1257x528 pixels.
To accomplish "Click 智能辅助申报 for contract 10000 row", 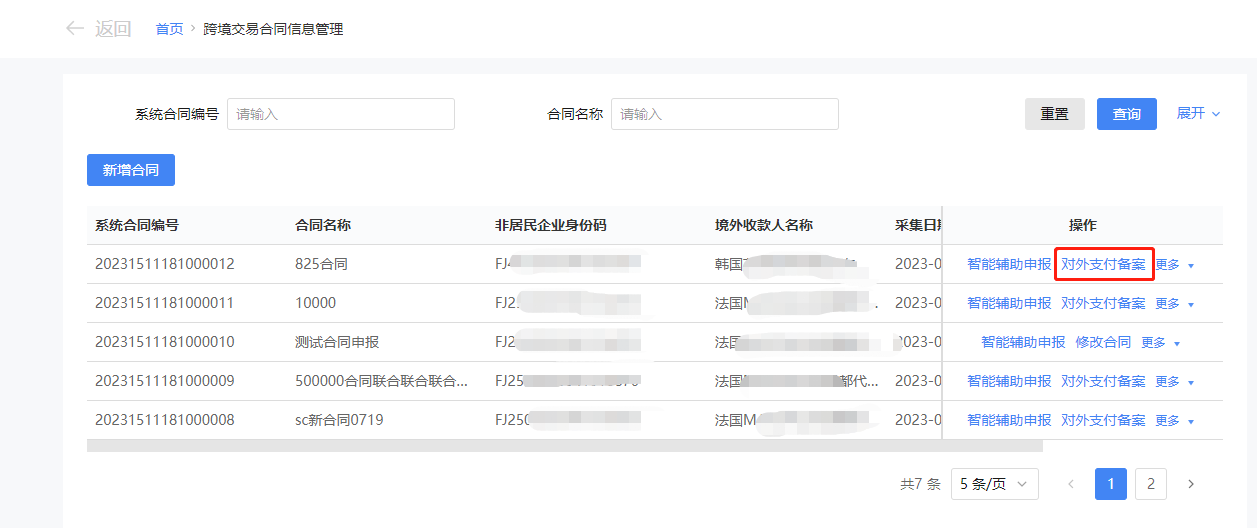I will tap(1009, 304).
